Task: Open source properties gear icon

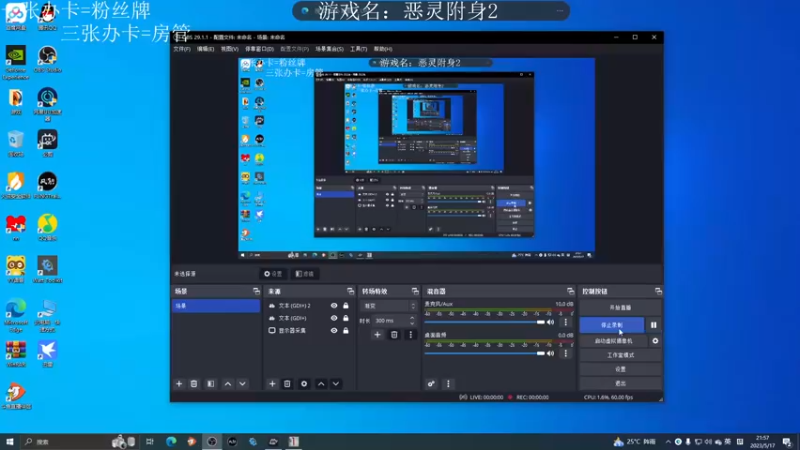Action: tap(304, 384)
